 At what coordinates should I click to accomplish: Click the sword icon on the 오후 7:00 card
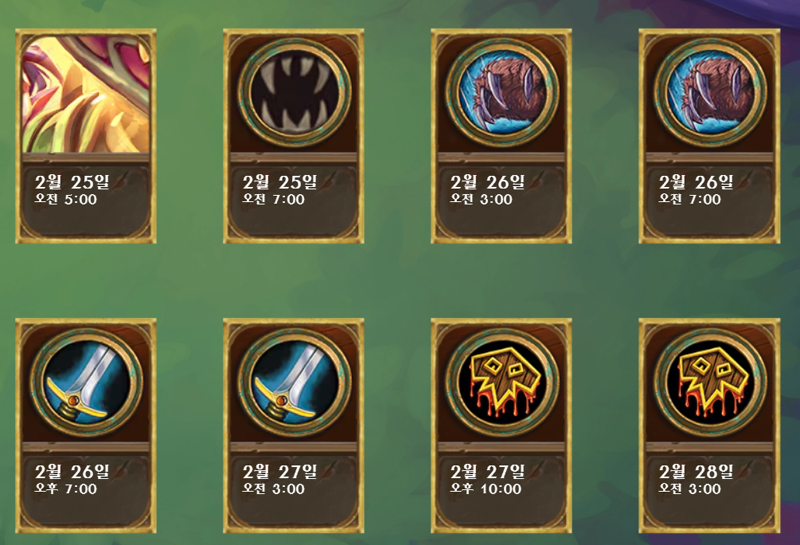[86, 383]
